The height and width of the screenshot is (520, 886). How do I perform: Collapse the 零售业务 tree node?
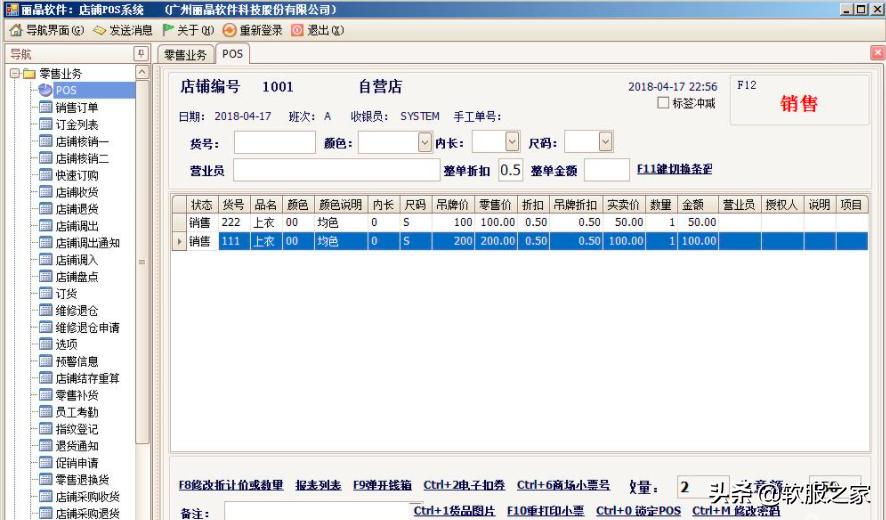click(x=14, y=73)
